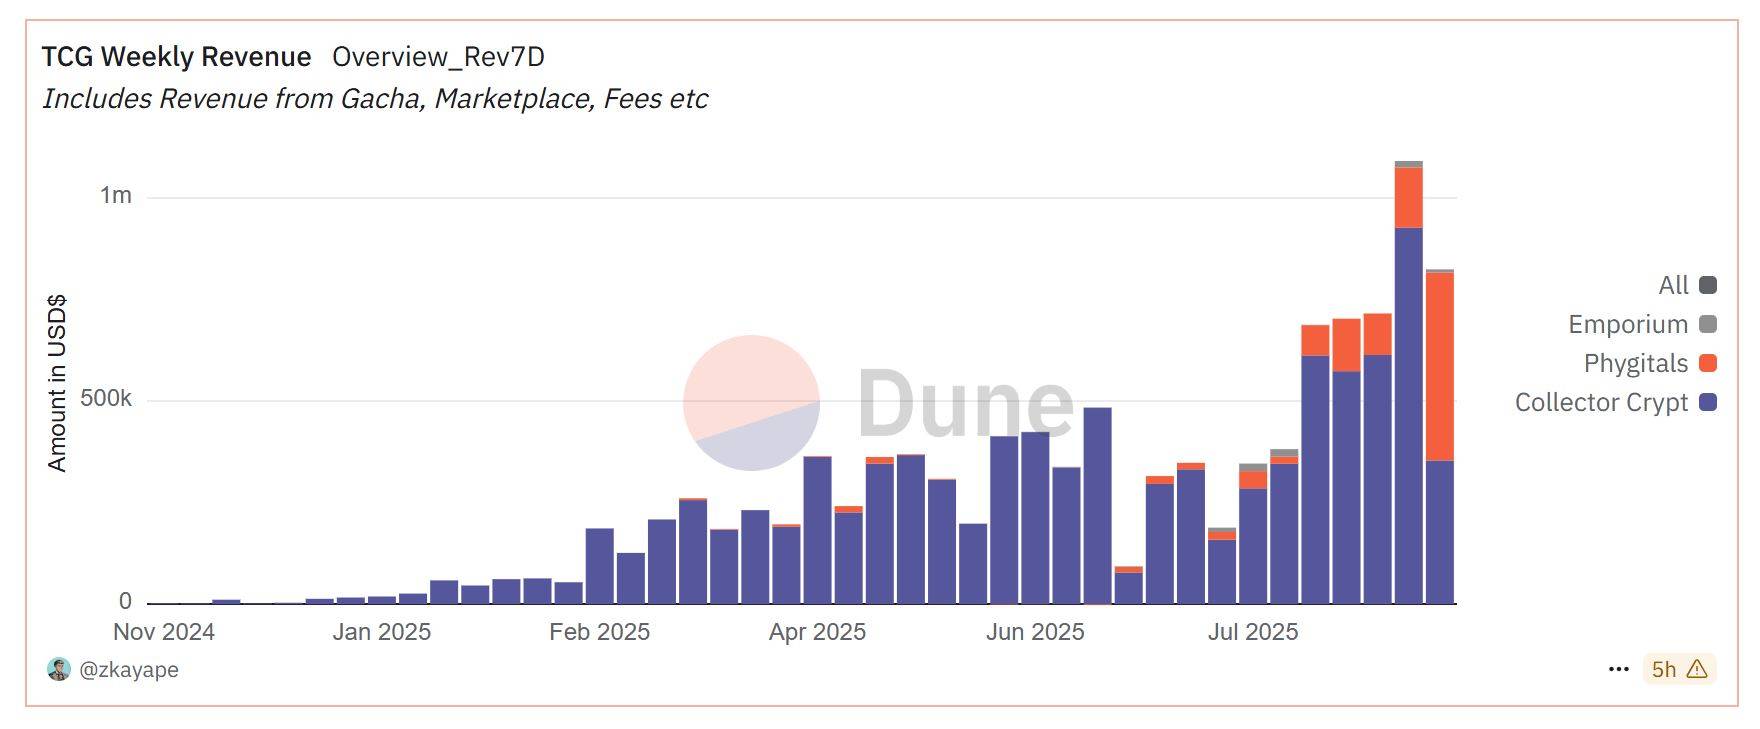Click the Nov 2024 axis label
The width and height of the screenshot is (1760, 729).
(x=164, y=632)
